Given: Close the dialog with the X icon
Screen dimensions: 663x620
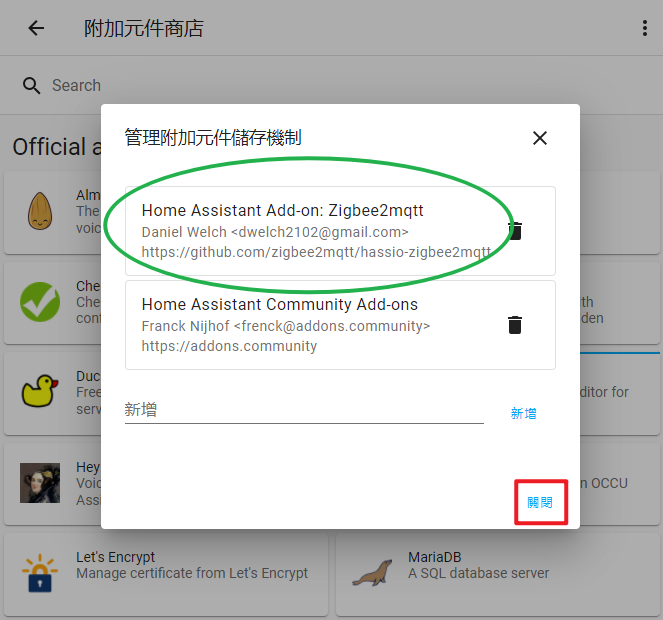Looking at the screenshot, I should [540, 138].
